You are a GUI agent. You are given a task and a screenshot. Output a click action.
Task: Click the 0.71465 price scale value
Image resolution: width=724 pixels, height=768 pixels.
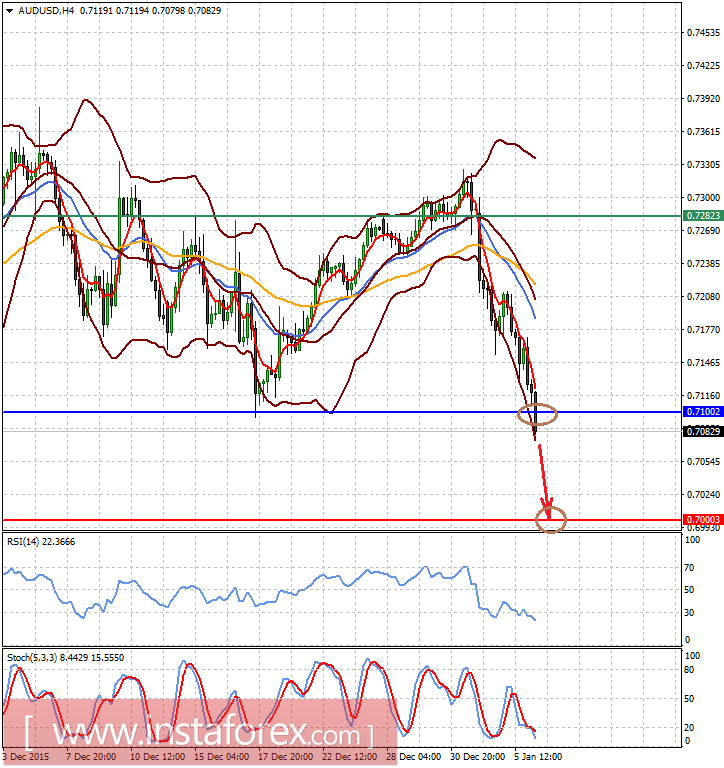(x=703, y=362)
